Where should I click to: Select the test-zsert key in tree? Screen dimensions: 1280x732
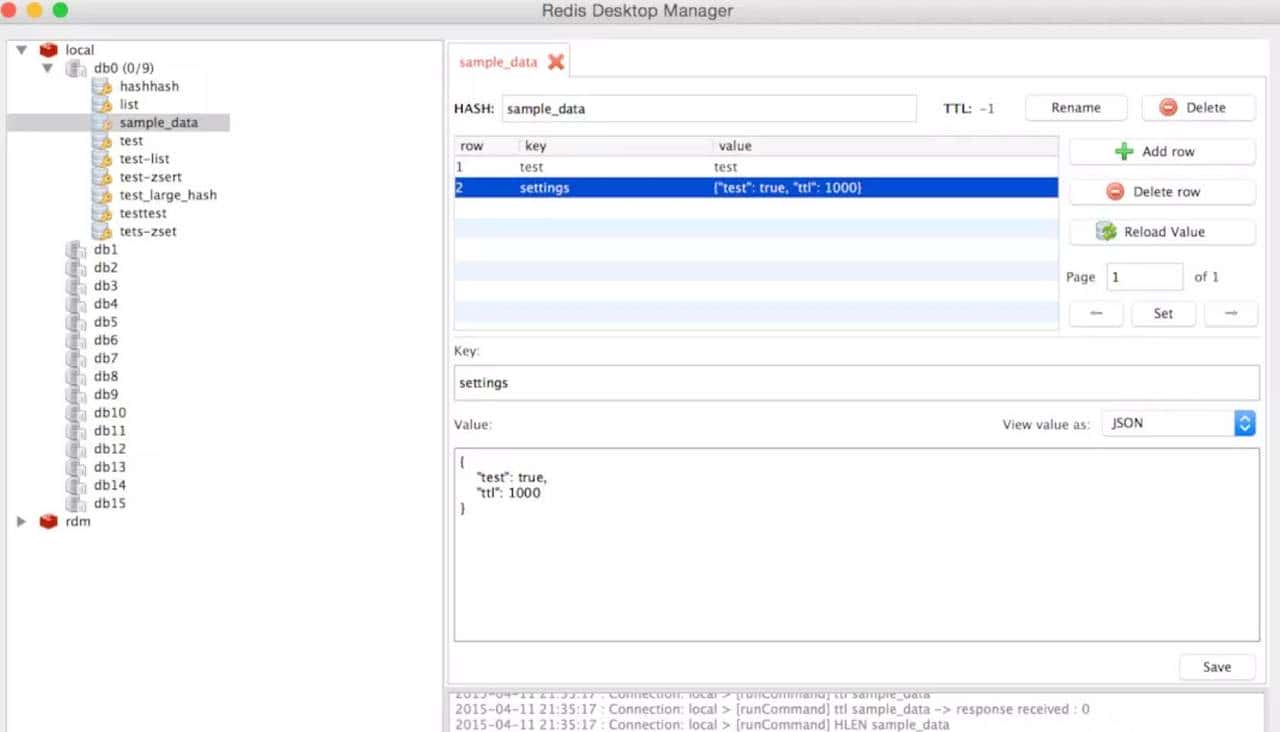[x=150, y=177]
